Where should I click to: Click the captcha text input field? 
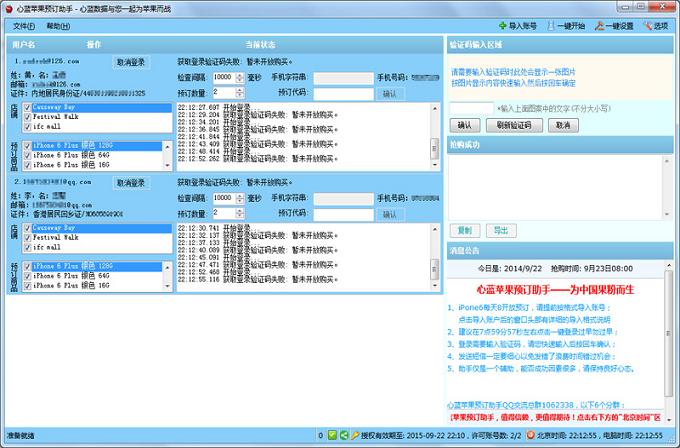[472, 108]
